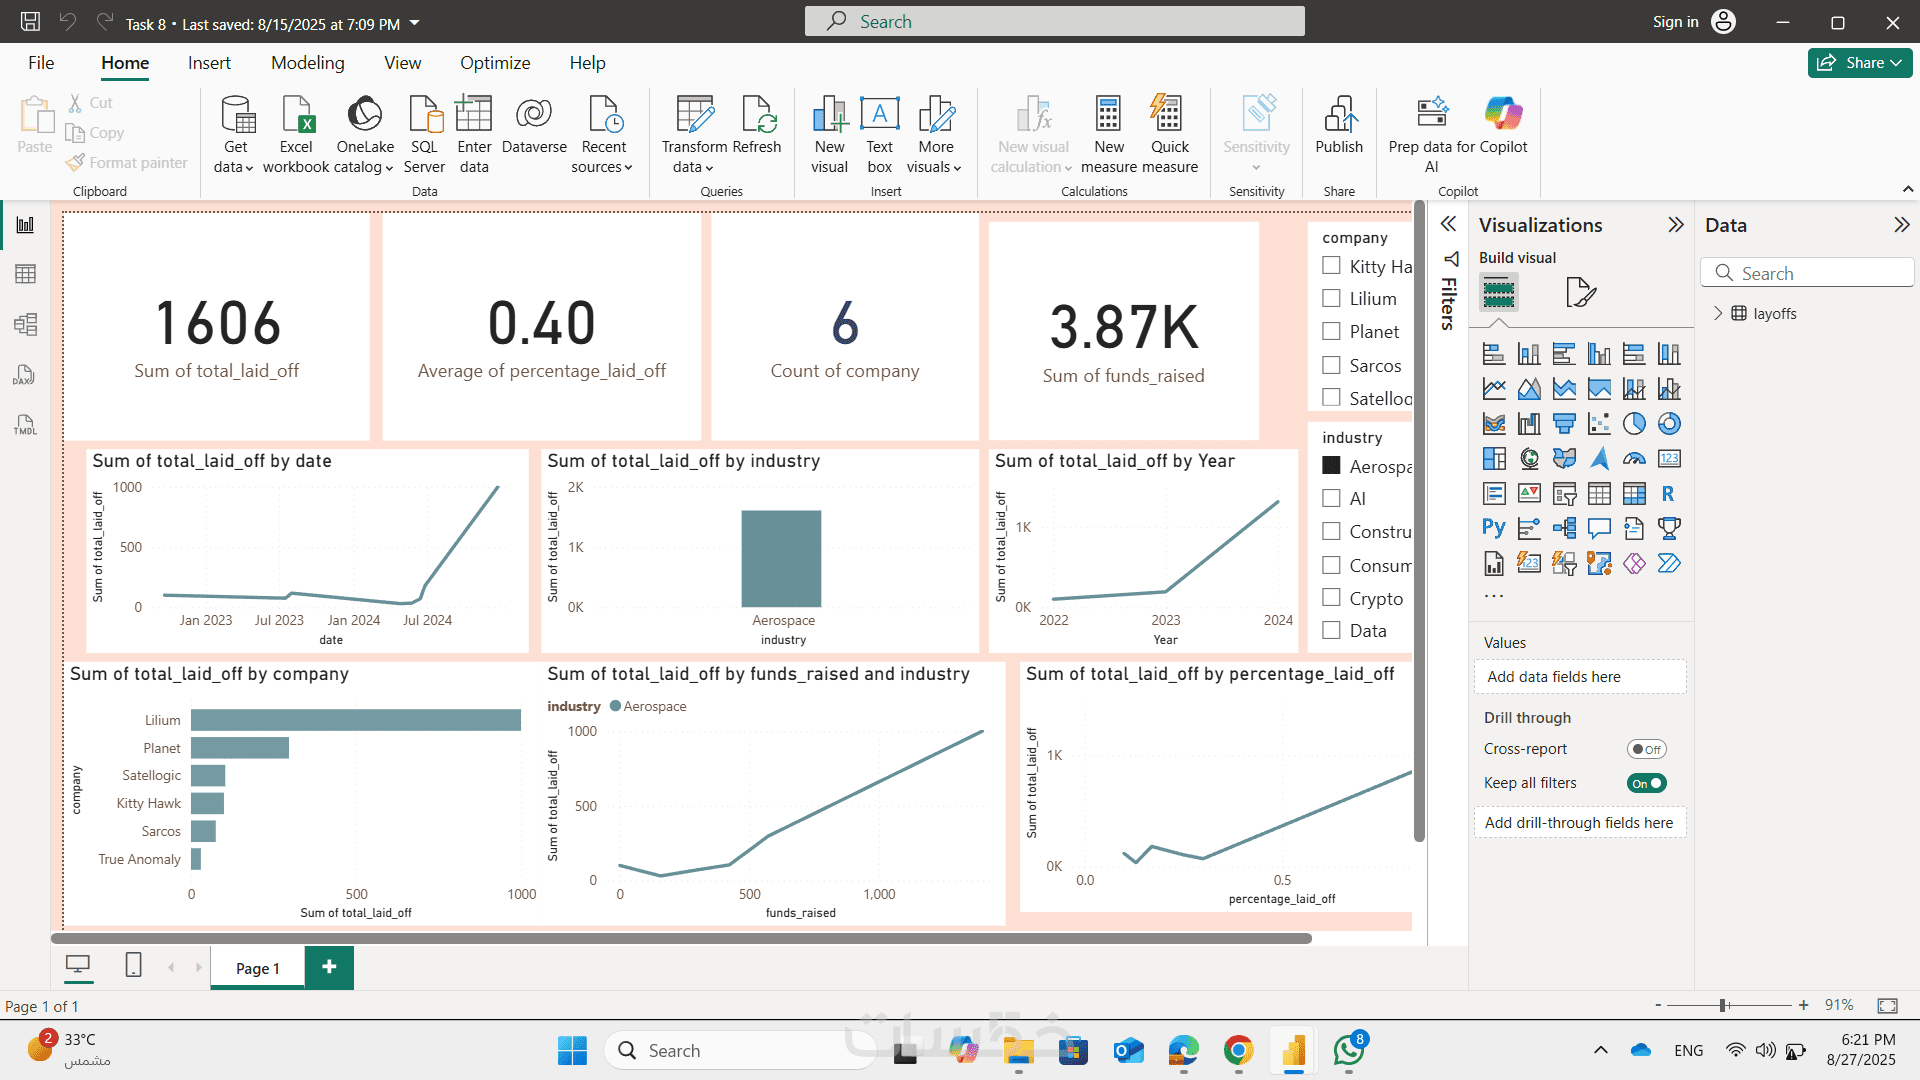1920x1080 pixels.
Task: Open the Modeling ribbon tab
Action: 307,63
